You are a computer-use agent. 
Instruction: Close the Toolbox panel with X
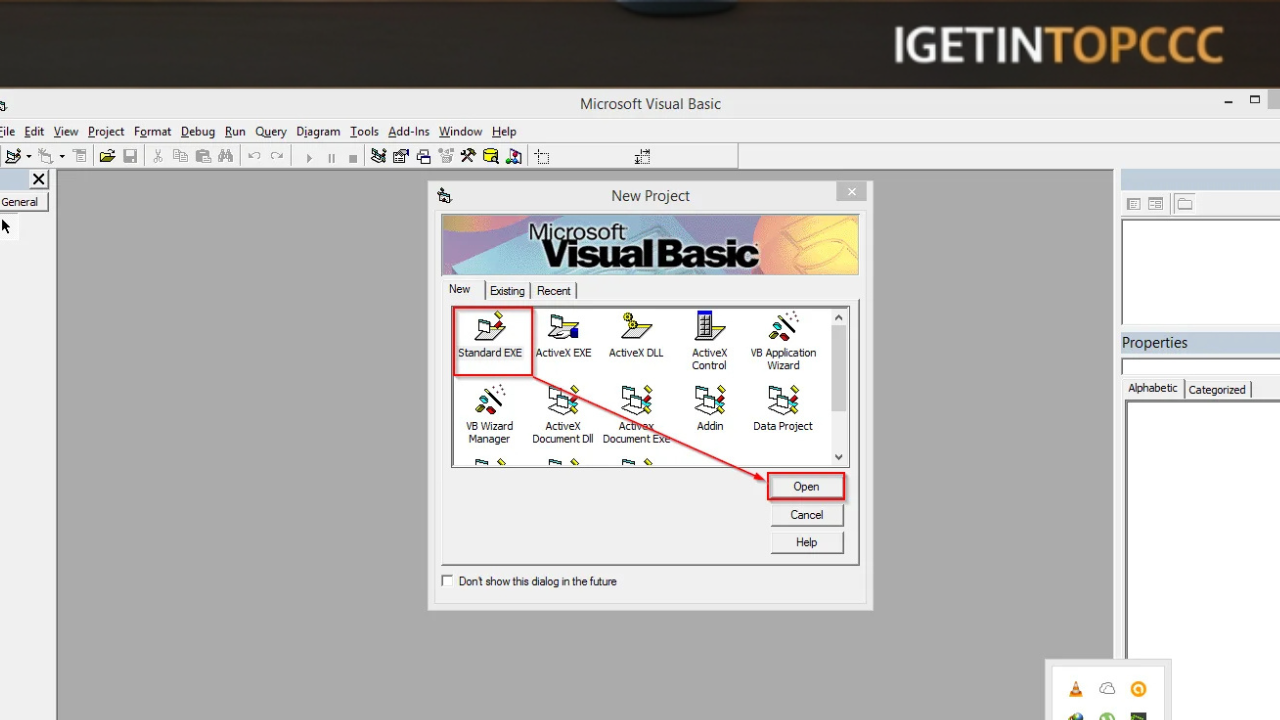[39, 180]
